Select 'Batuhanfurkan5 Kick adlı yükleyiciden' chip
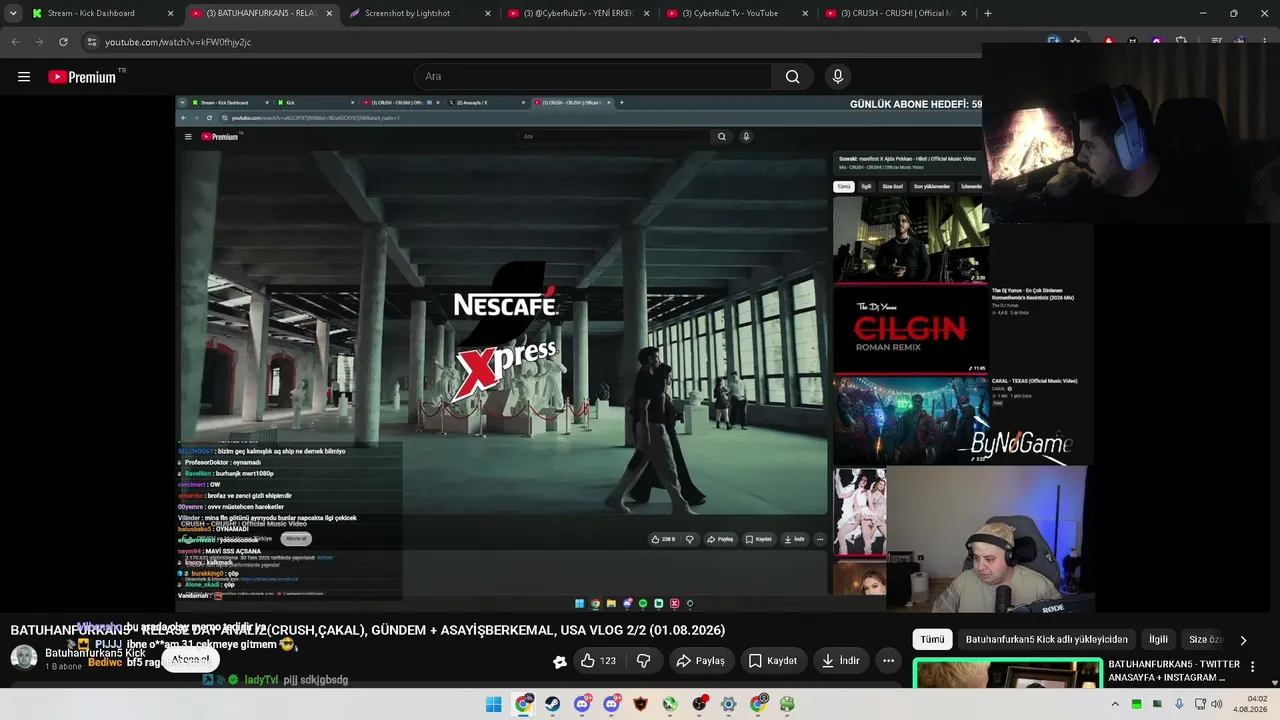Viewport: 1280px width, 720px height. click(x=1046, y=640)
